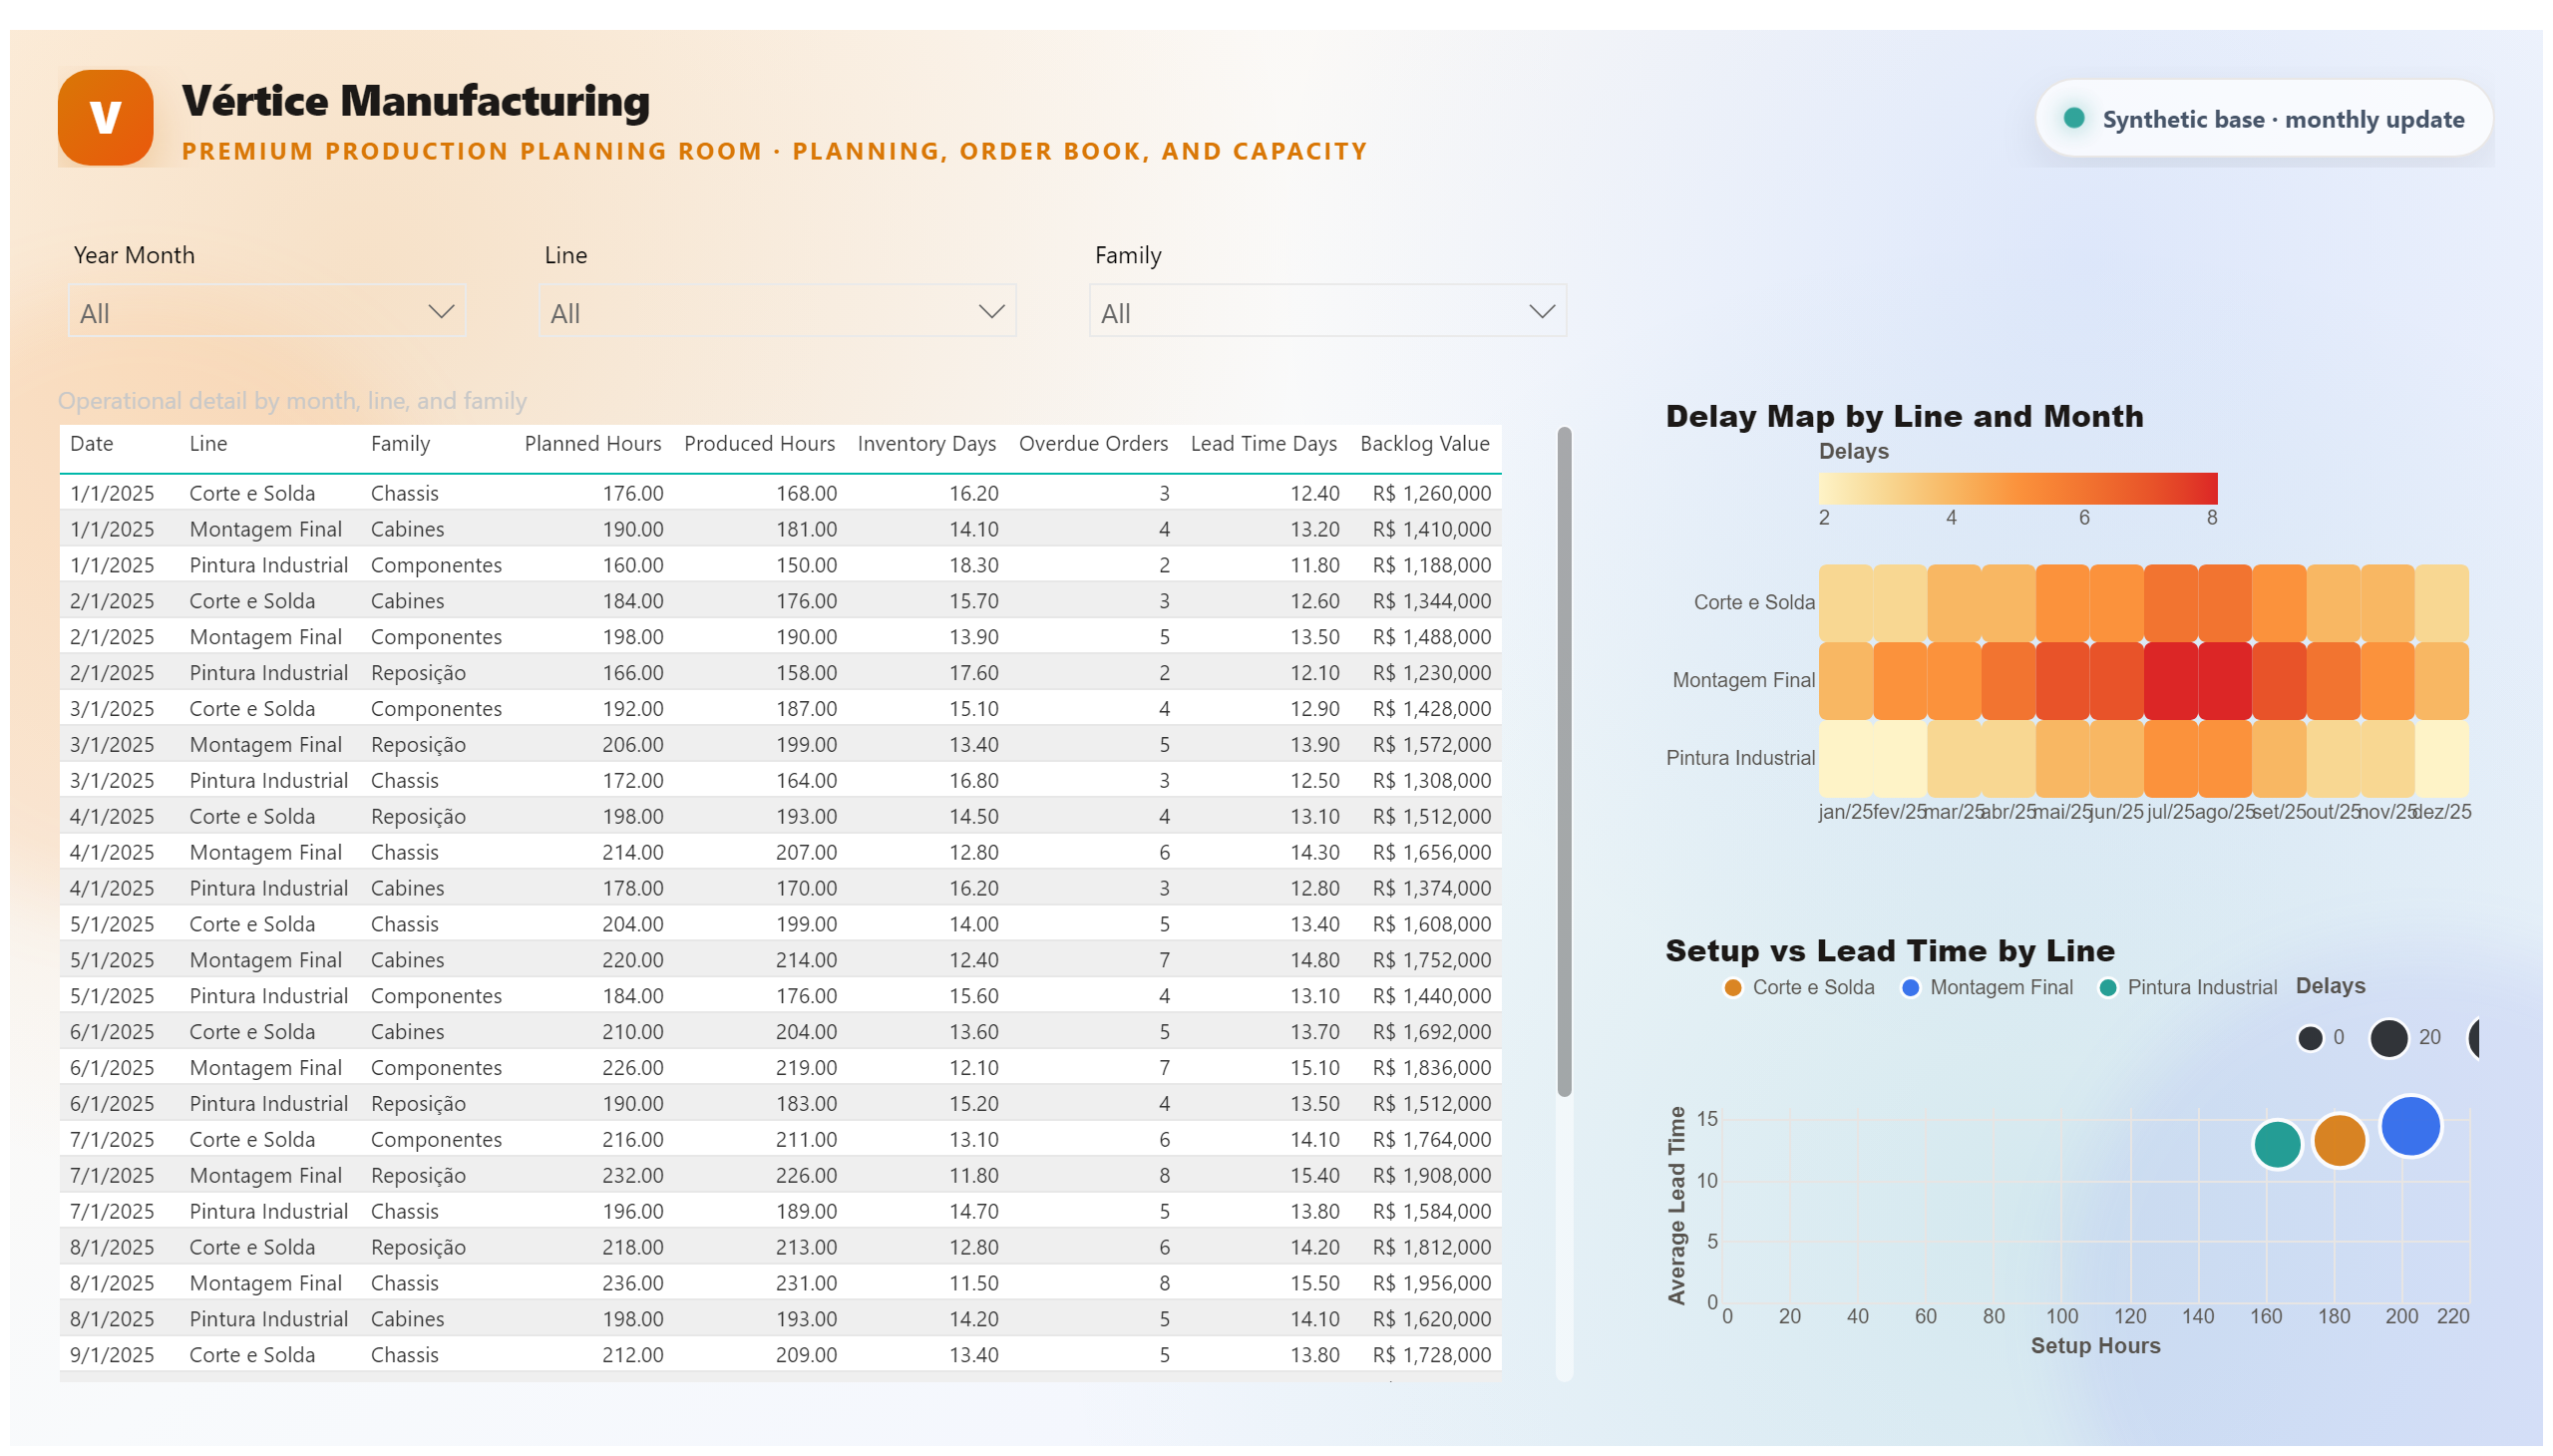2553x1456 pixels.
Task: Click planned hours cell 176.00 in first row
Action: [x=632, y=492]
